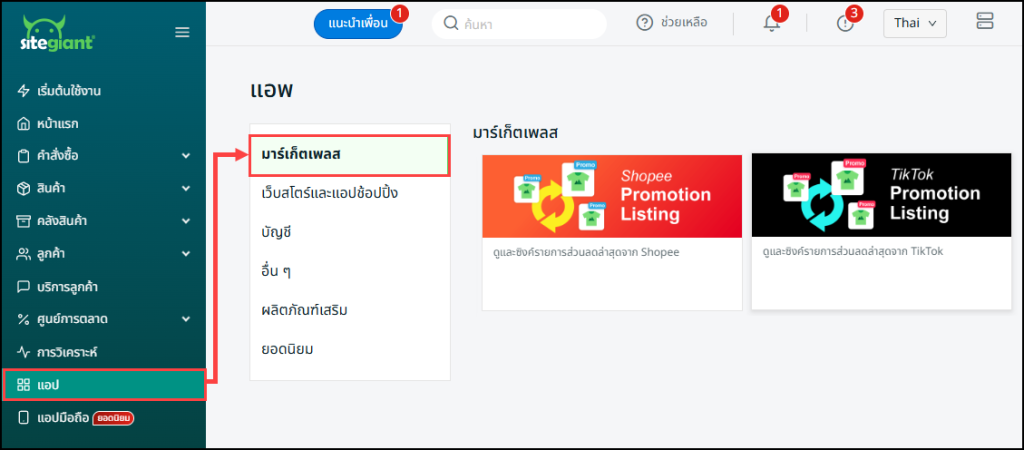Collapse the sidebar with the hamburger icon
The image size is (1024, 450).
pos(182,32)
